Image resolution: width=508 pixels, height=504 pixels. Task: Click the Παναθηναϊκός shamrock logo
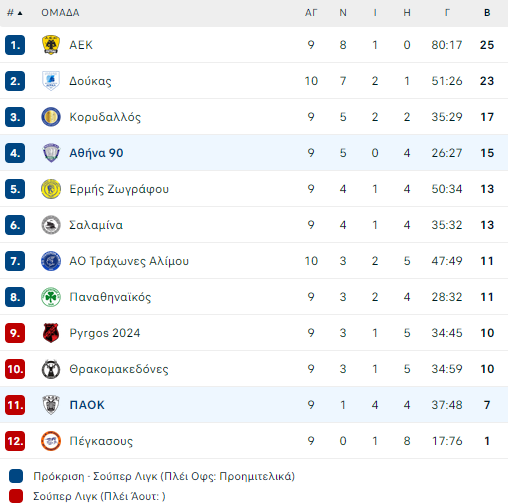tap(51, 297)
